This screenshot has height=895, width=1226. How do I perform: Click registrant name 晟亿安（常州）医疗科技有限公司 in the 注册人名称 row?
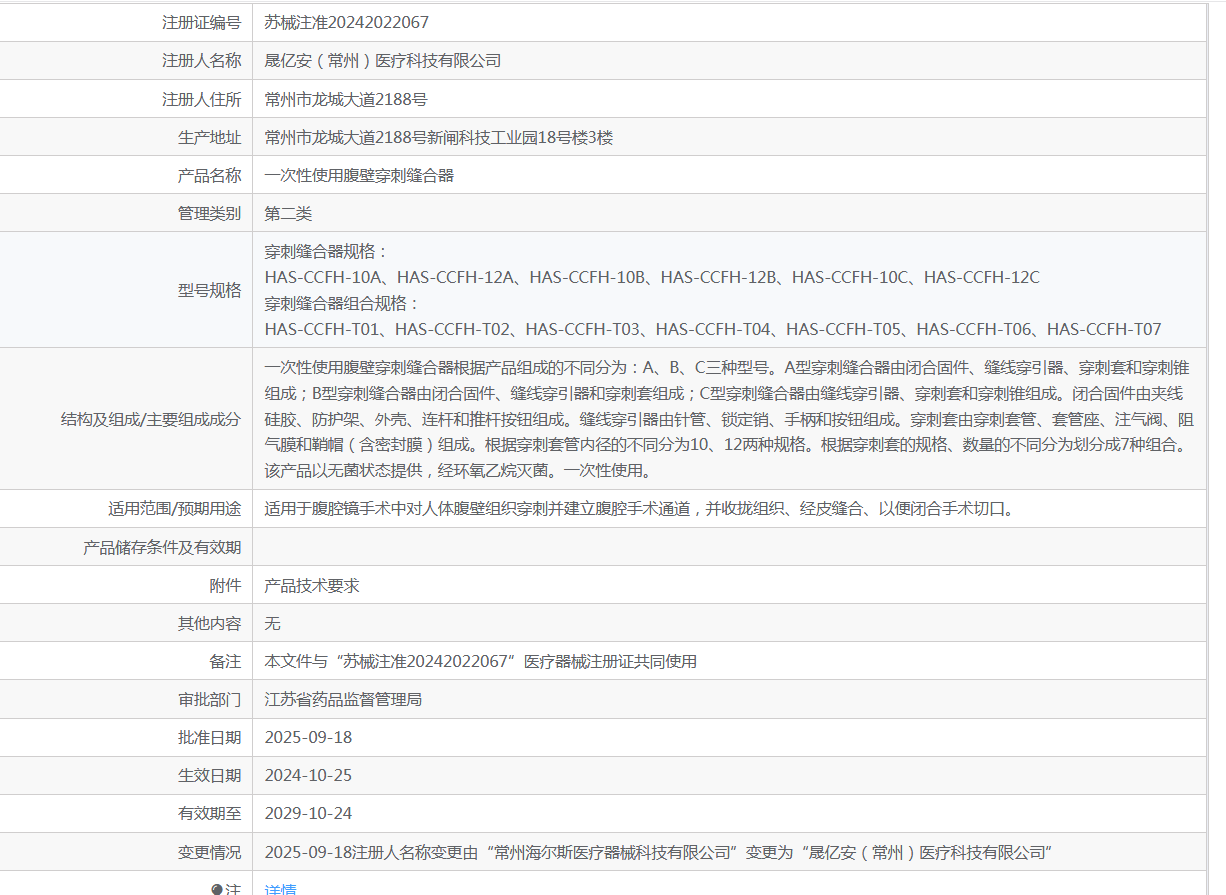tap(383, 60)
